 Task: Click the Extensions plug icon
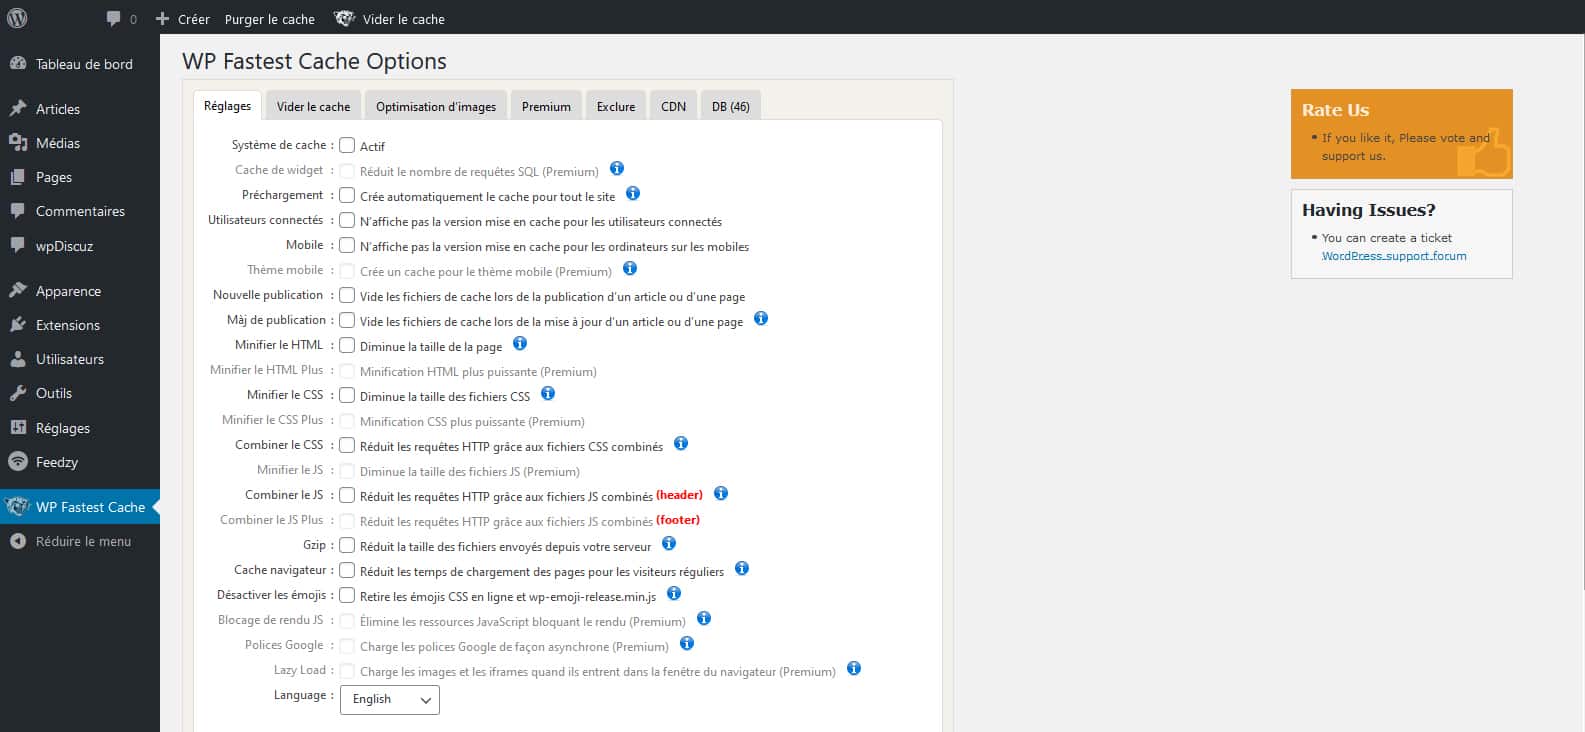point(18,324)
